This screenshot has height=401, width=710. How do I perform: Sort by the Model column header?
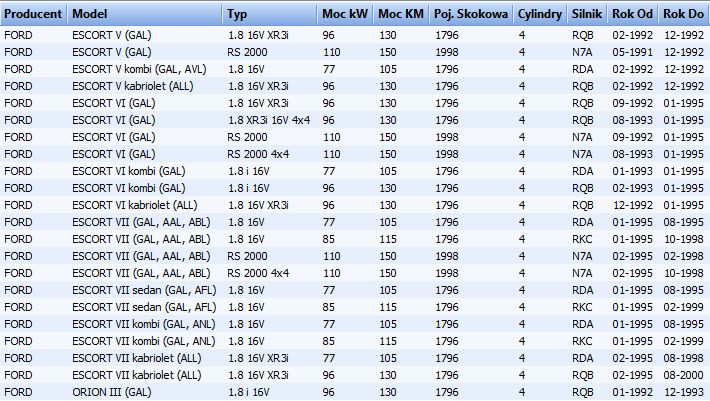pyautogui.click(x=144, y=14)
